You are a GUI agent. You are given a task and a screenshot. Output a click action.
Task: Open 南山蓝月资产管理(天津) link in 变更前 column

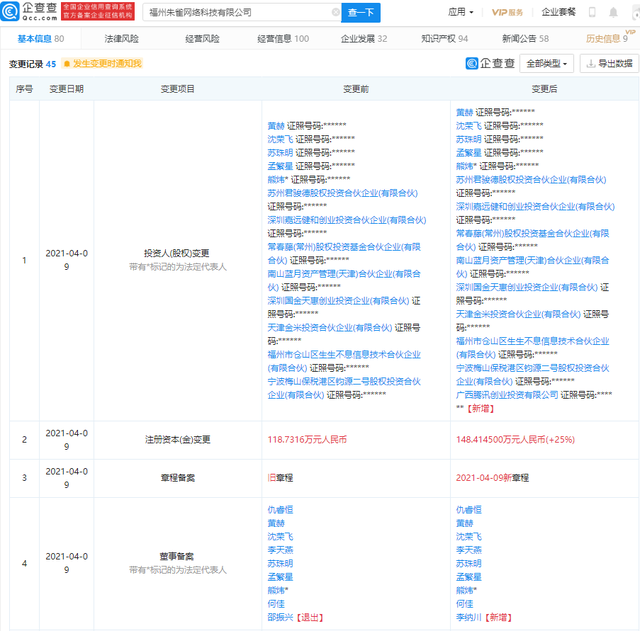[x=344, y=280]
